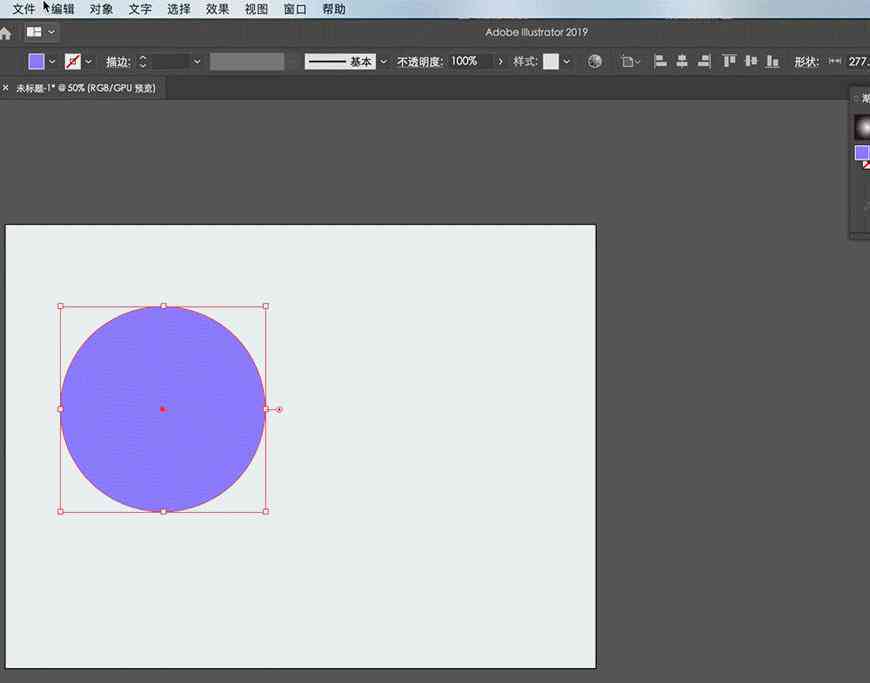The image size is (870, 683).
Task: Open the 窗口 menu
Action: pyautogui.click(x=295, y=9)
